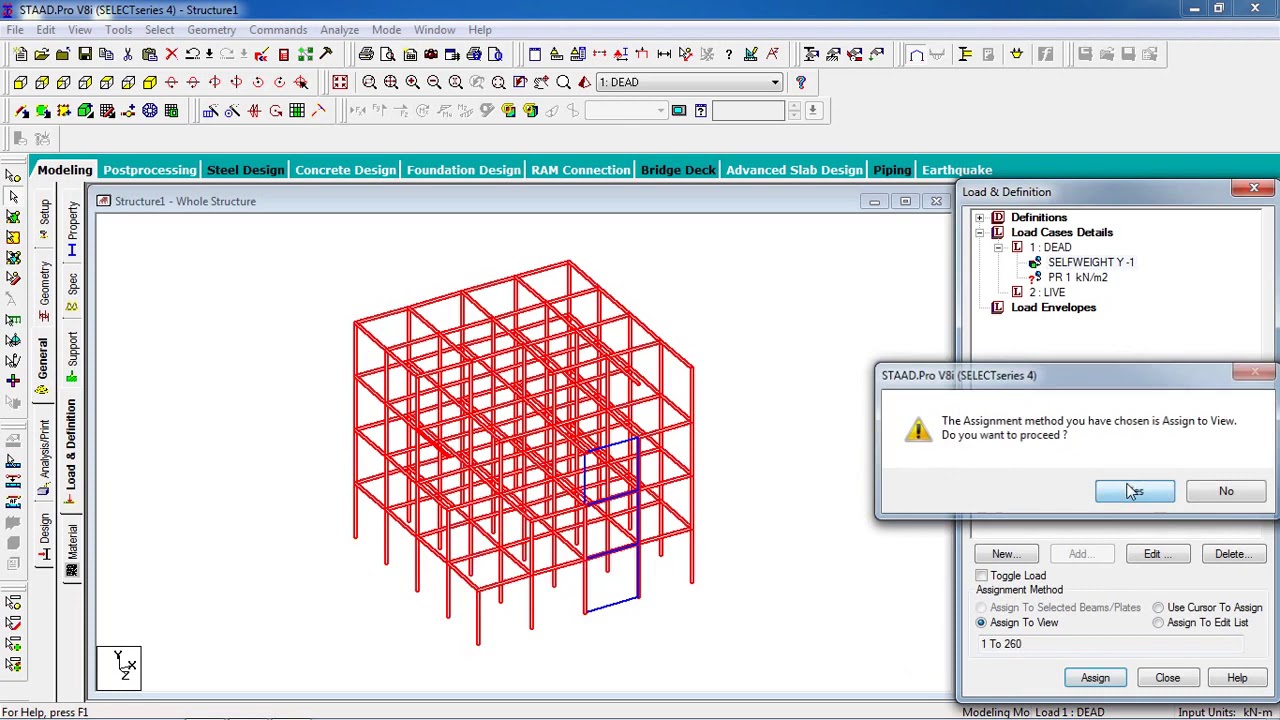Open the 1: DEAD load case dropdown

[775, 82]
